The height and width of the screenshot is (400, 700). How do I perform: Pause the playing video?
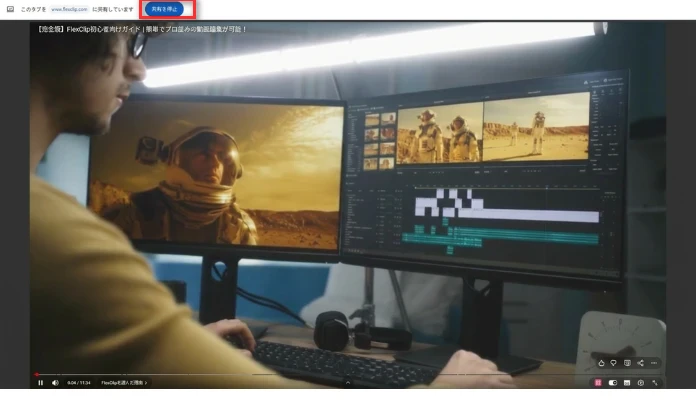pyautogui.click(x=41, y=383)
